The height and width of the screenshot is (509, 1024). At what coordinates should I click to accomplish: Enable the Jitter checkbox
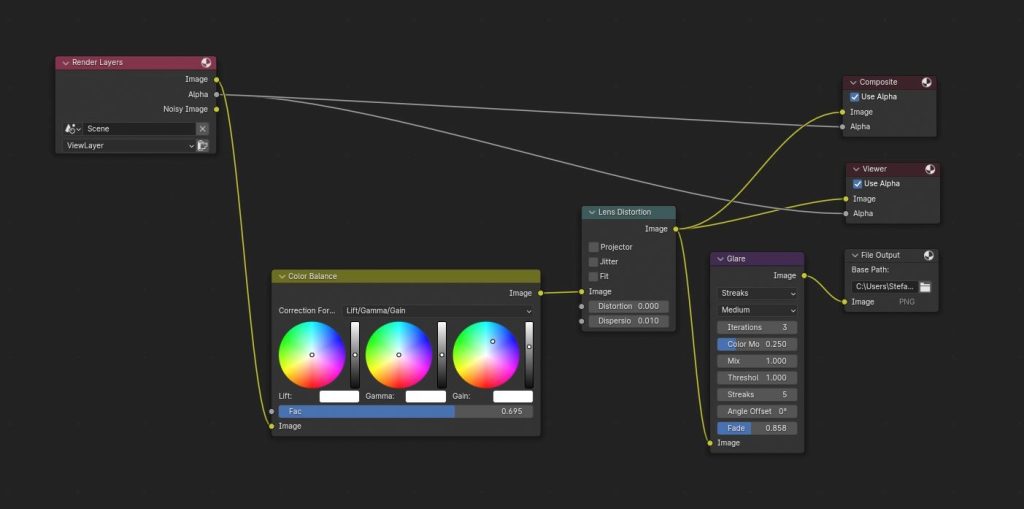point(593,261)
